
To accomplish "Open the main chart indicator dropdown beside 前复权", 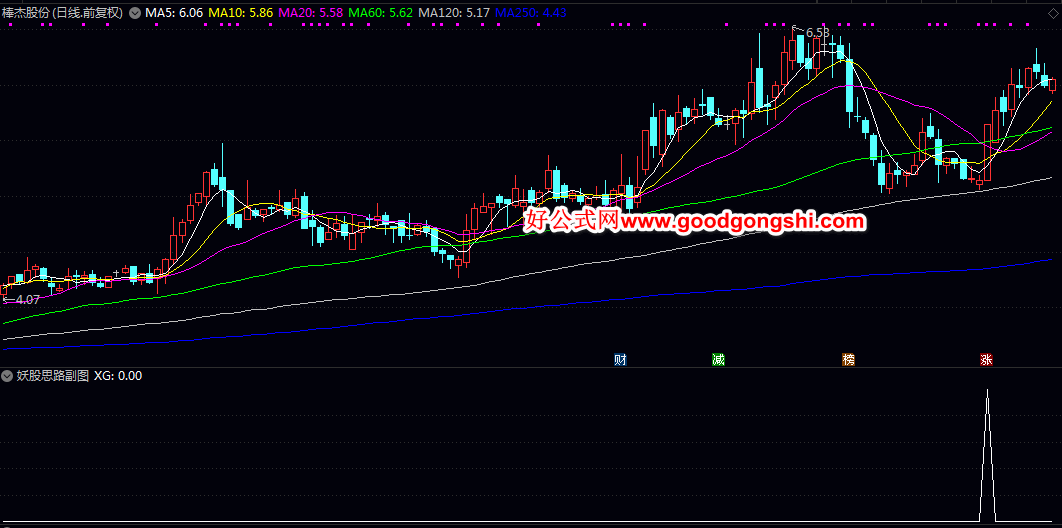I will pyautogui.click(x=134, y=13).
